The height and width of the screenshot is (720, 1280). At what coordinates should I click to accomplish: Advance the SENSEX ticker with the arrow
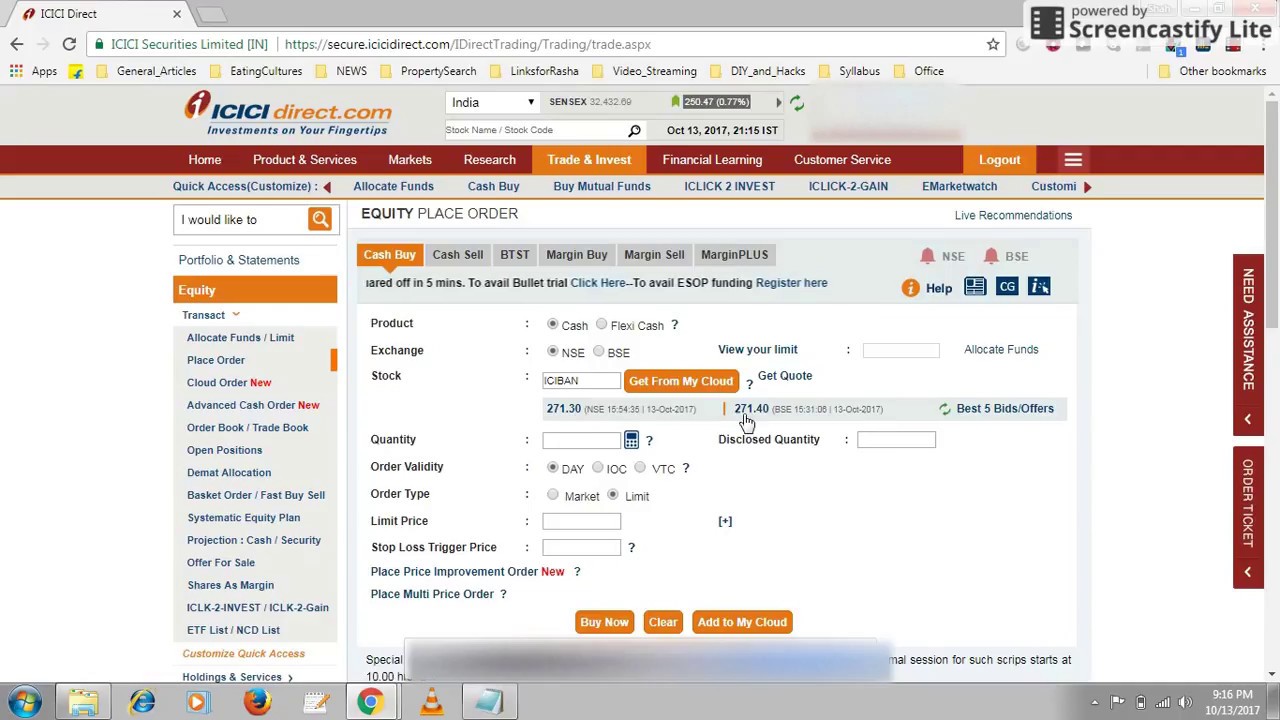(x=779, y=102)
